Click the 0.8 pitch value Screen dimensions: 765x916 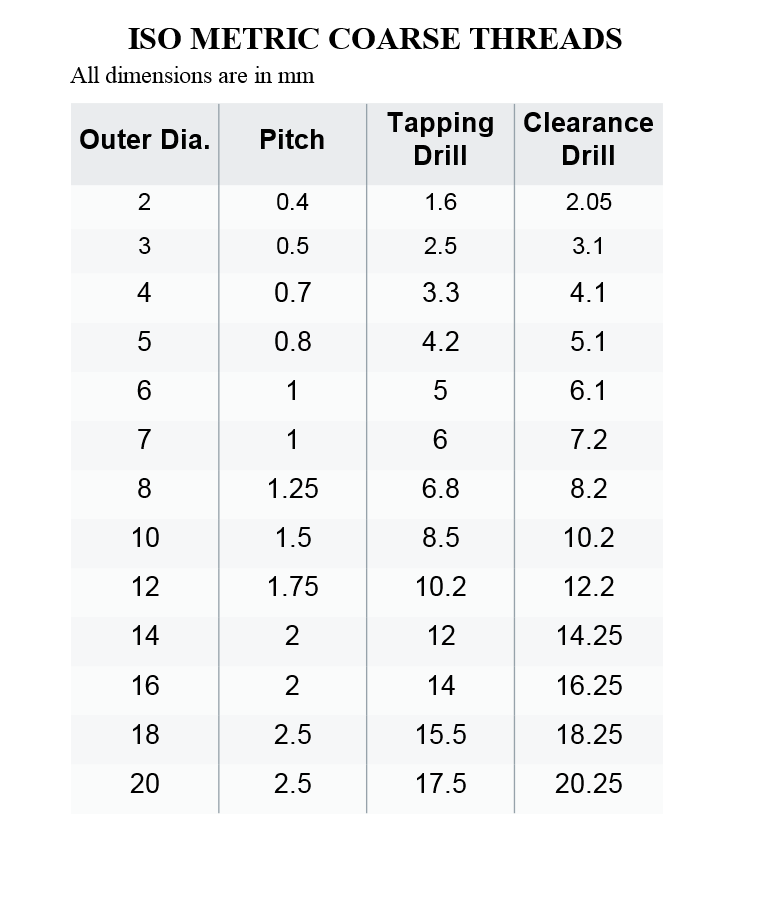click(292, 342)
